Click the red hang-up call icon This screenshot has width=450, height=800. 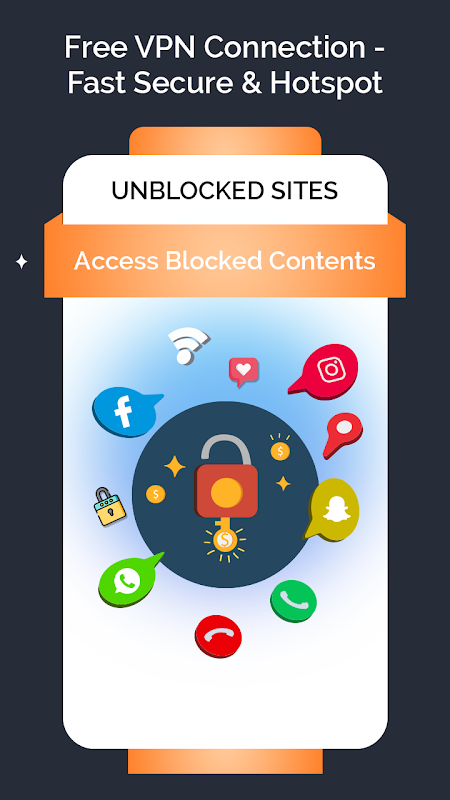coord(218,636)
